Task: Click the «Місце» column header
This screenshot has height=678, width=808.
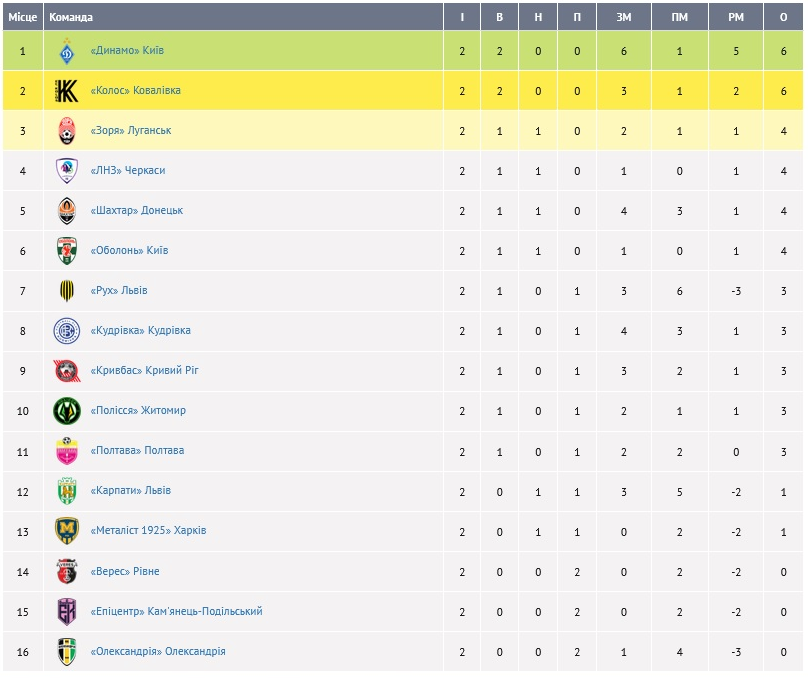Action: click(22, 17)
